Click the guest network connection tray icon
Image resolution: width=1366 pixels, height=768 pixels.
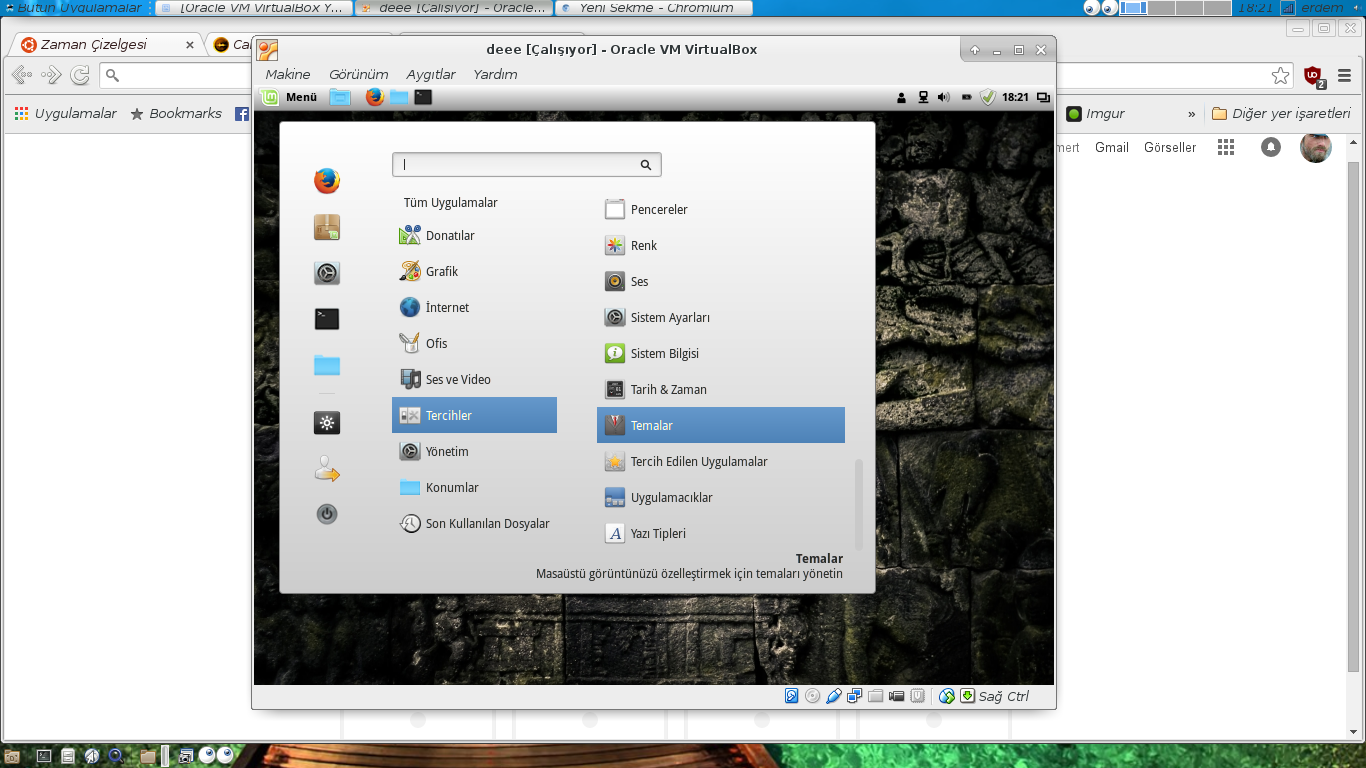point(923,97)
